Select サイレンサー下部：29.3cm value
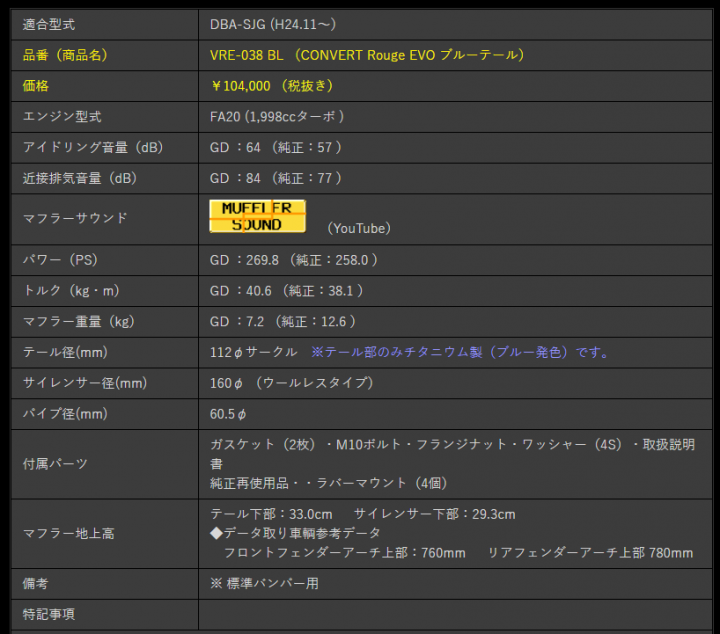 [434, 514]
